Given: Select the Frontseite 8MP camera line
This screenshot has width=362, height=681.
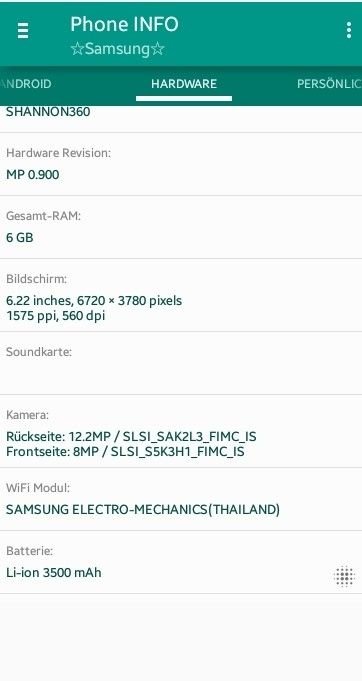Looking at the screenshot, I should click(125, 452).
